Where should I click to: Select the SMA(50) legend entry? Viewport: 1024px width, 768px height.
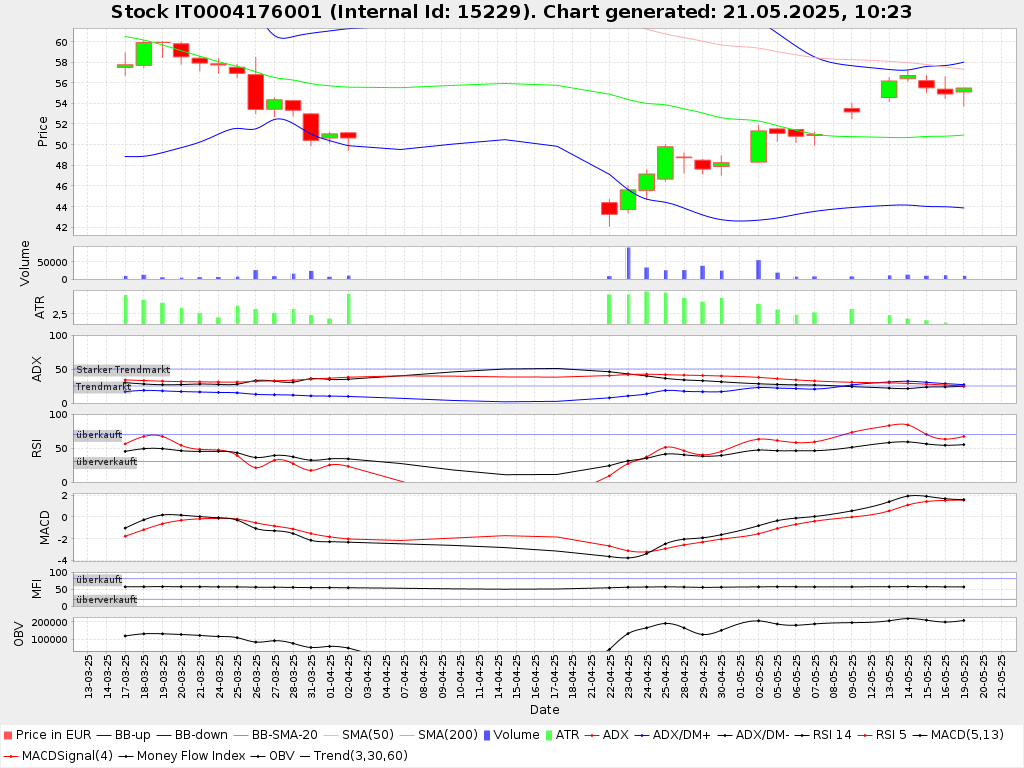coord(359,735)
